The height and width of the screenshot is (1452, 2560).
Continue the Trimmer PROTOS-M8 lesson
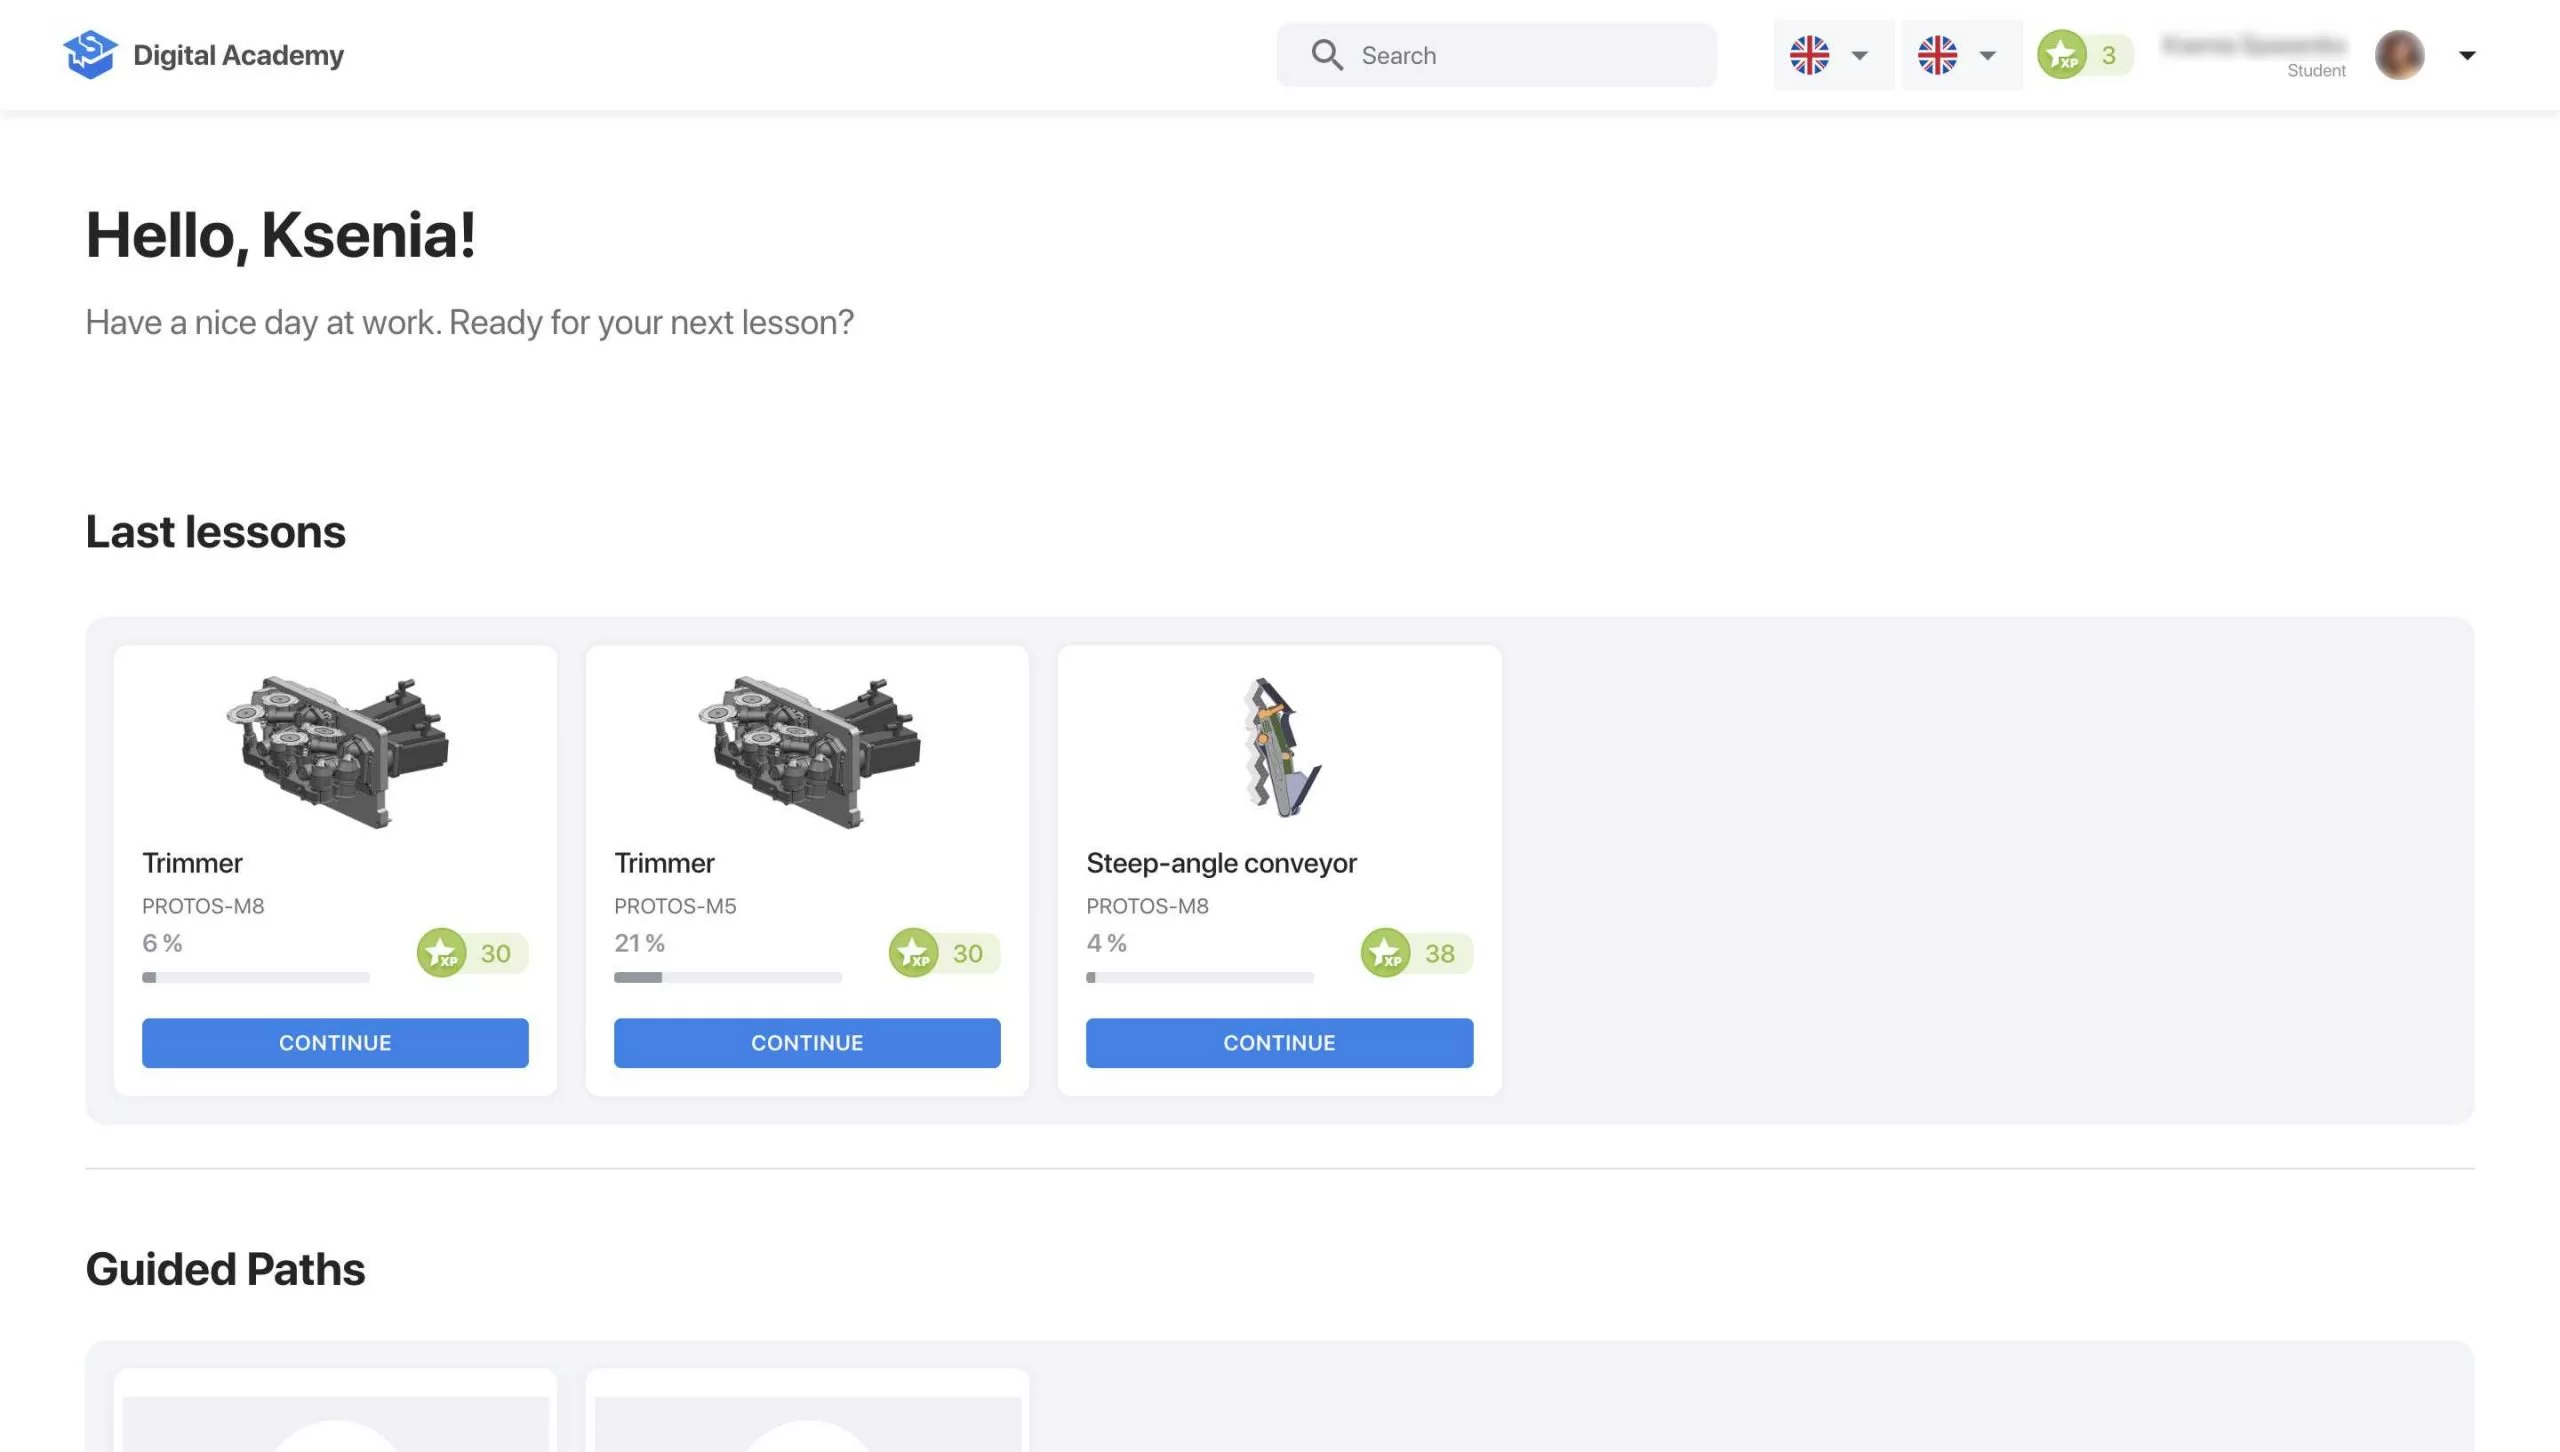pyautogui.click(x=335, y=1042)
